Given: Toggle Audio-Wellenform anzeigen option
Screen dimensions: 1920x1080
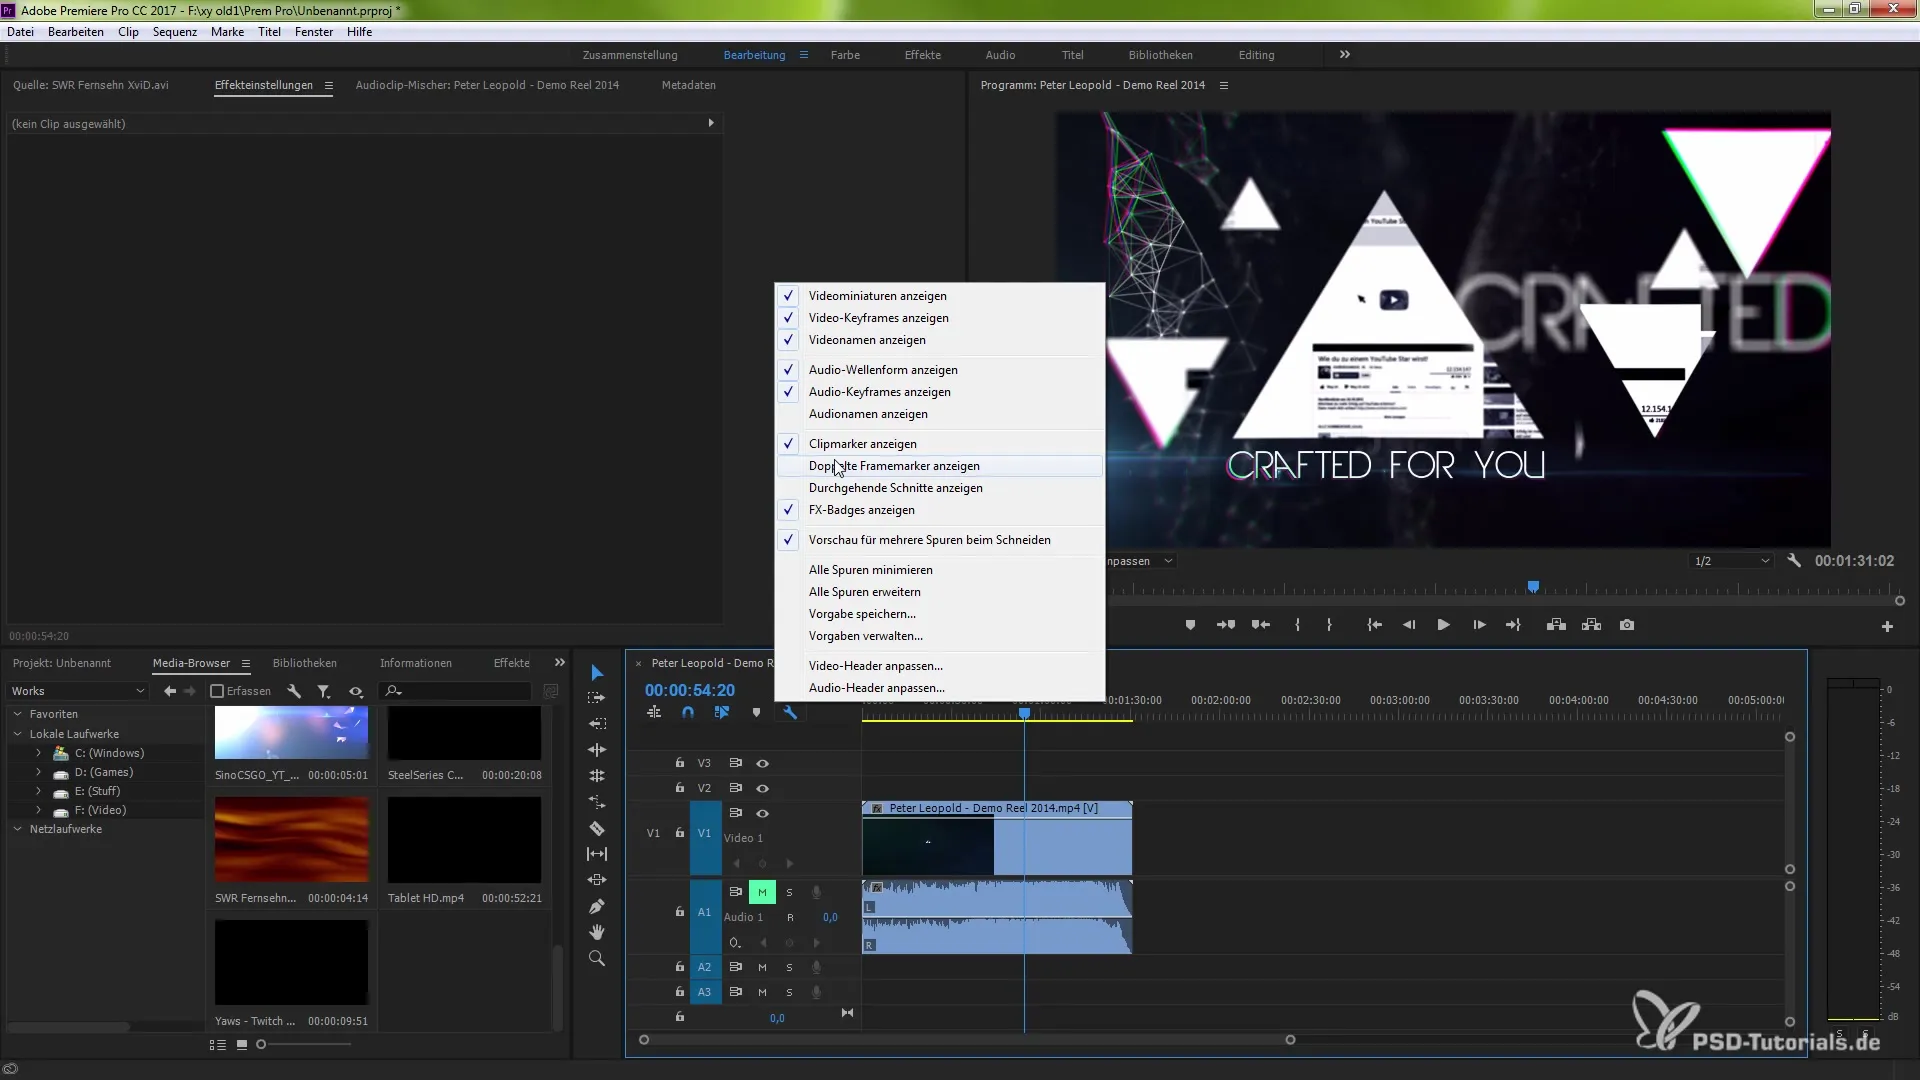Looking at the screenshot, I should tap(940, 370).
